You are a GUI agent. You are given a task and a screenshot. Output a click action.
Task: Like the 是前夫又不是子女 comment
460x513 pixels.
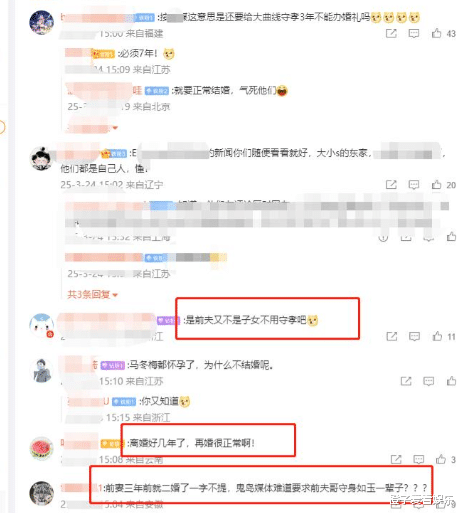coord(437,336)
